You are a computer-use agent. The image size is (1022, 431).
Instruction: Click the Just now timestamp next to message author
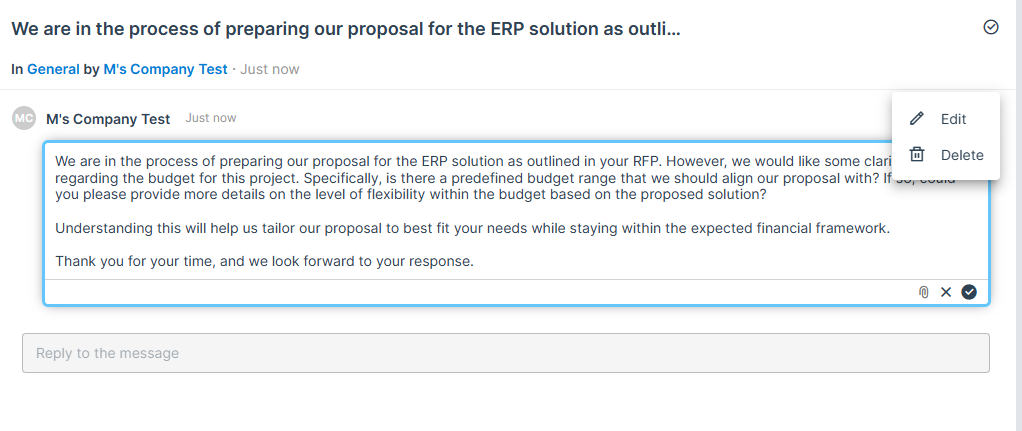click(x=211, y=118)
